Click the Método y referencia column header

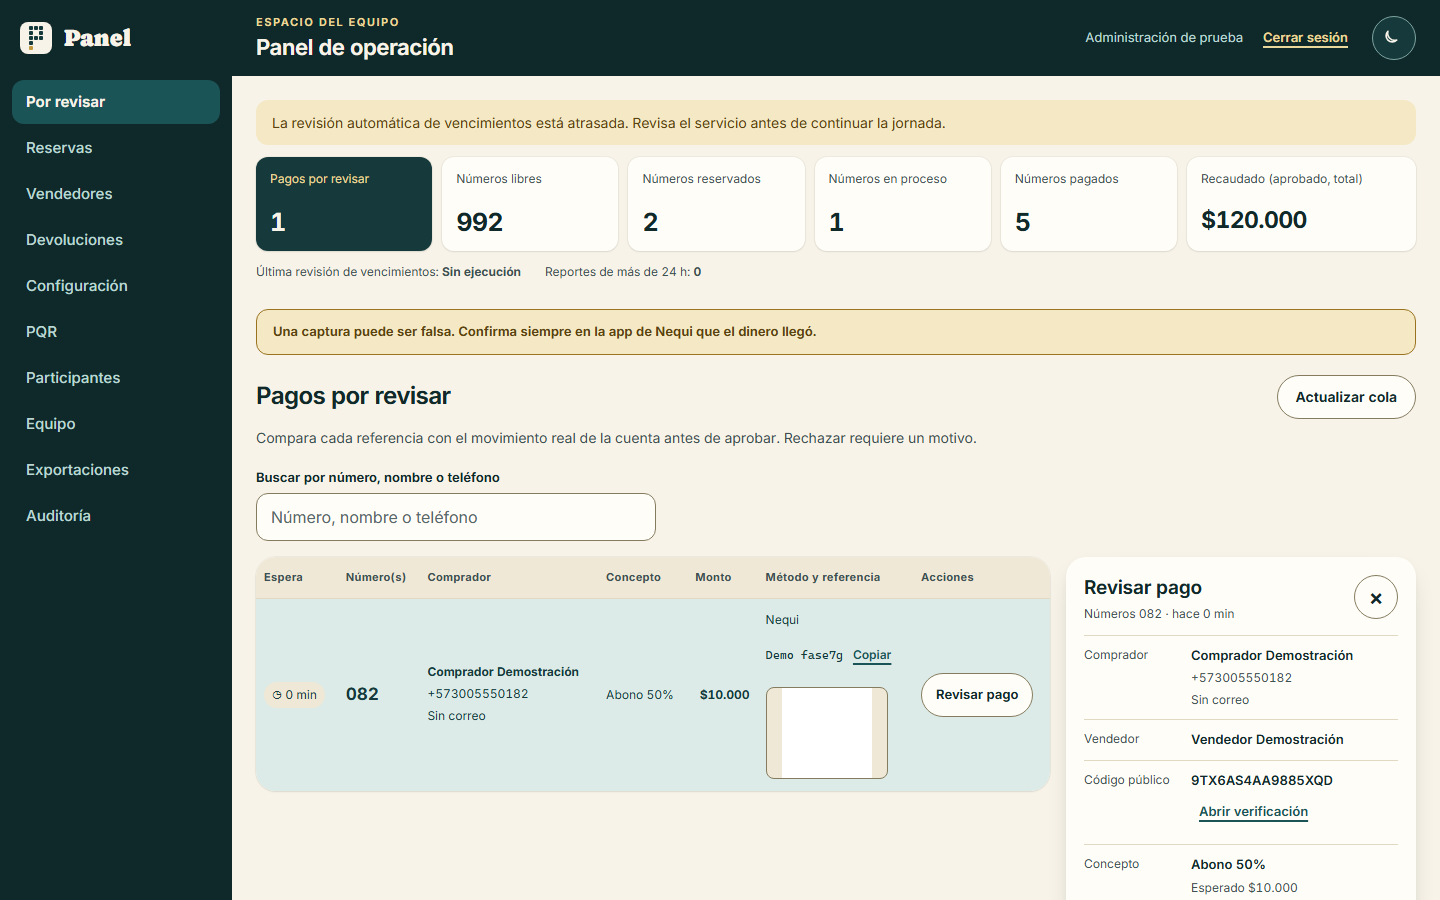[823, 577]
